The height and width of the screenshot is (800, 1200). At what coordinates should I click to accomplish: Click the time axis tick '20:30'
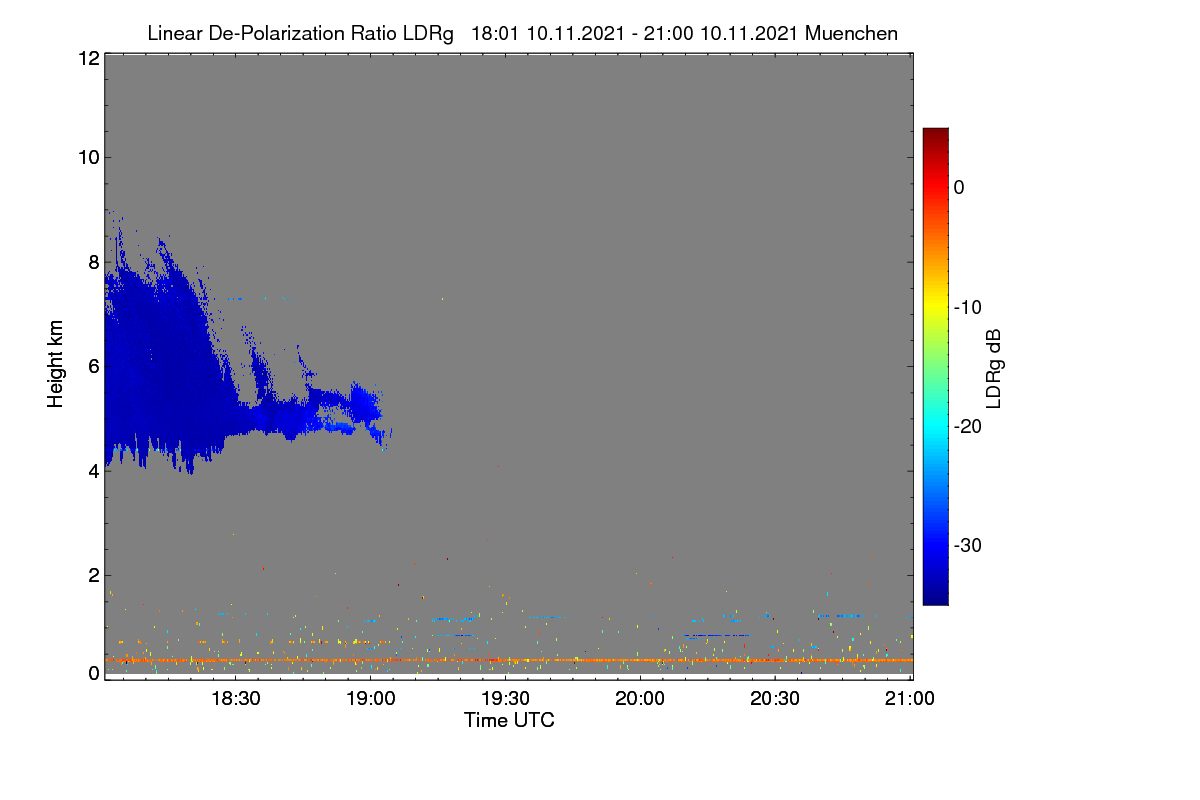pos(776,698)
